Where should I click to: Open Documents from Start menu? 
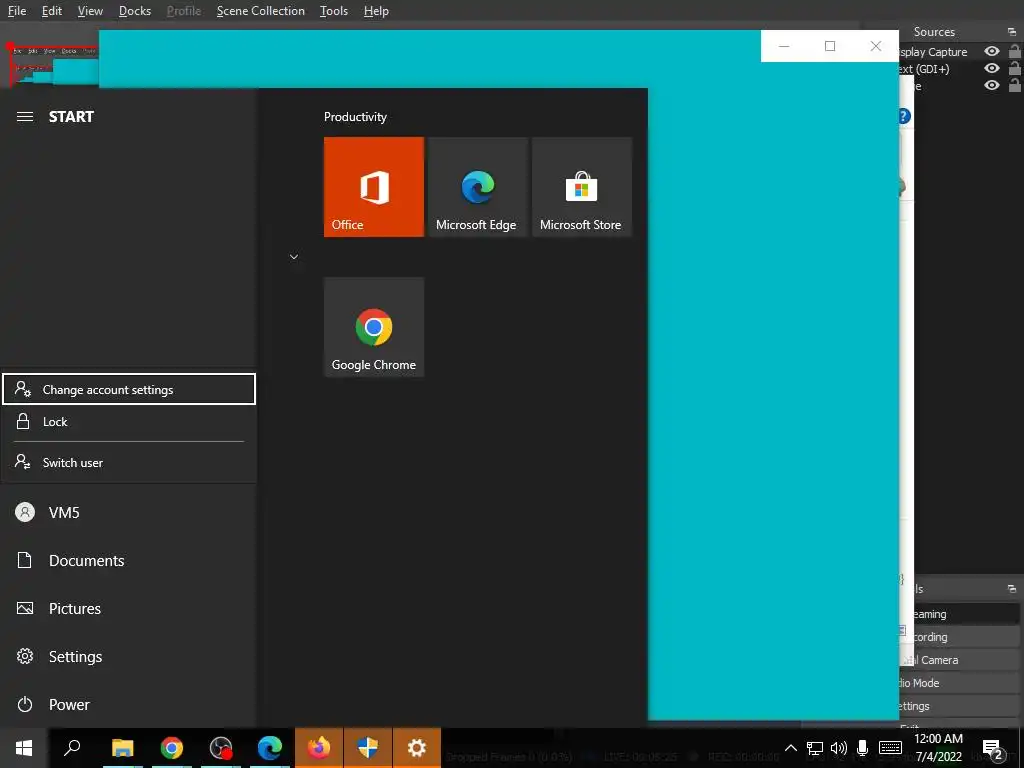(x=128, y=560)
